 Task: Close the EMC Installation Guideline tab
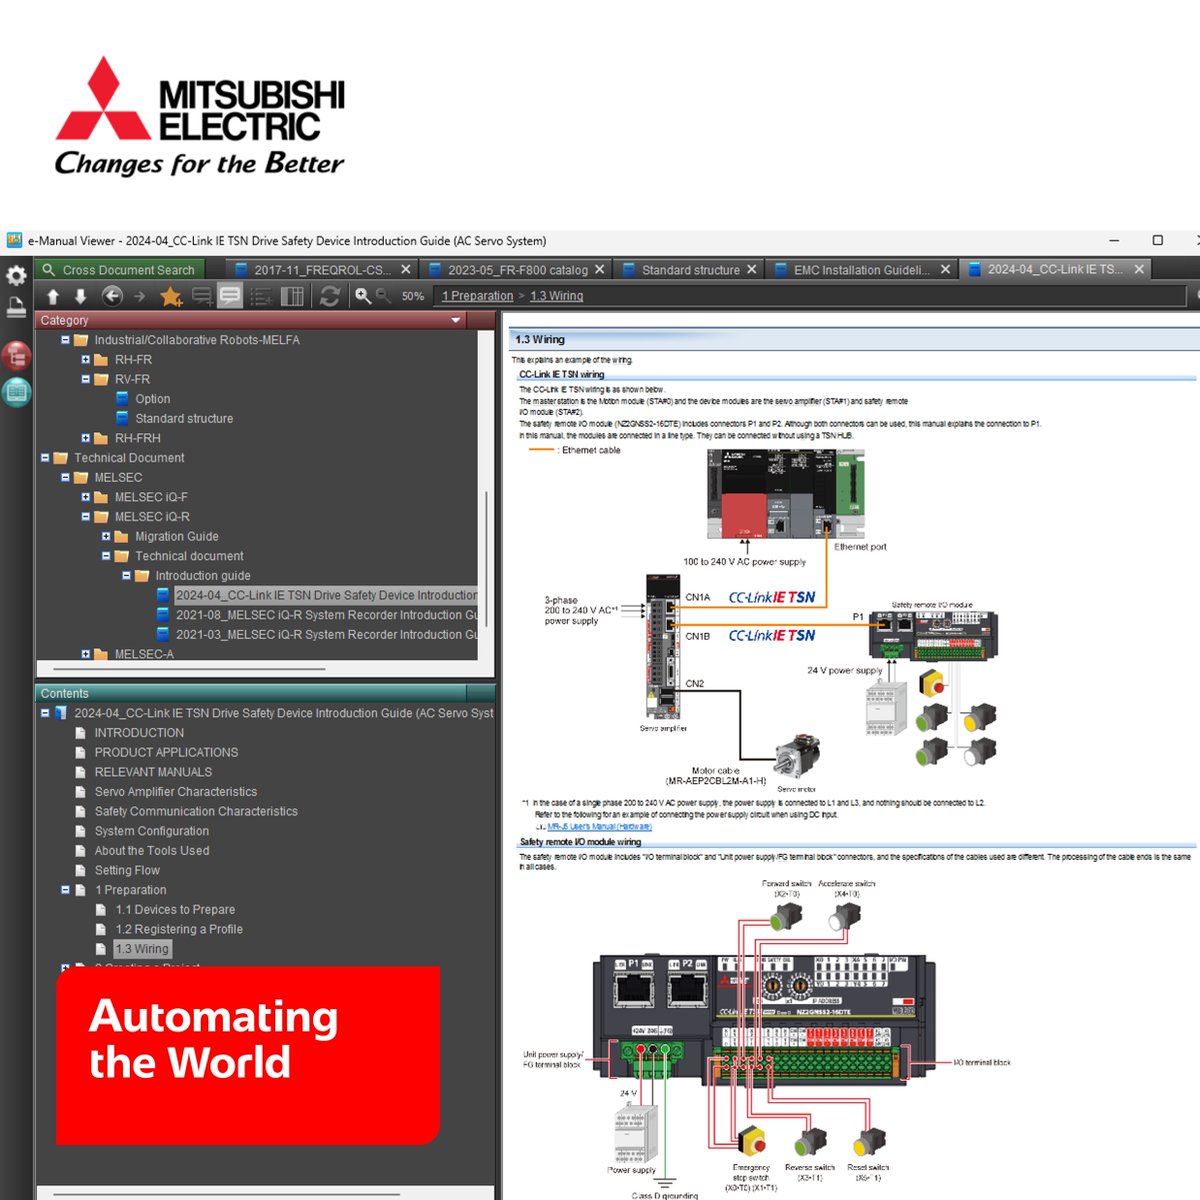click(x=946, y=270)
